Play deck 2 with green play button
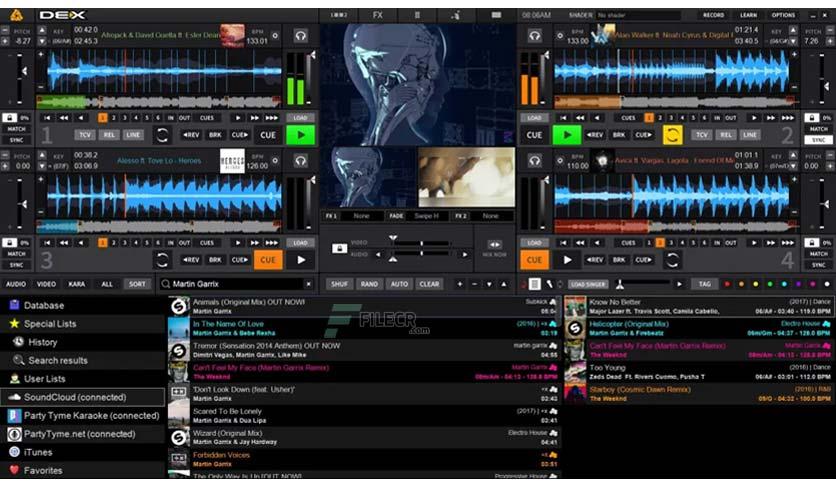 pos(567,135)
